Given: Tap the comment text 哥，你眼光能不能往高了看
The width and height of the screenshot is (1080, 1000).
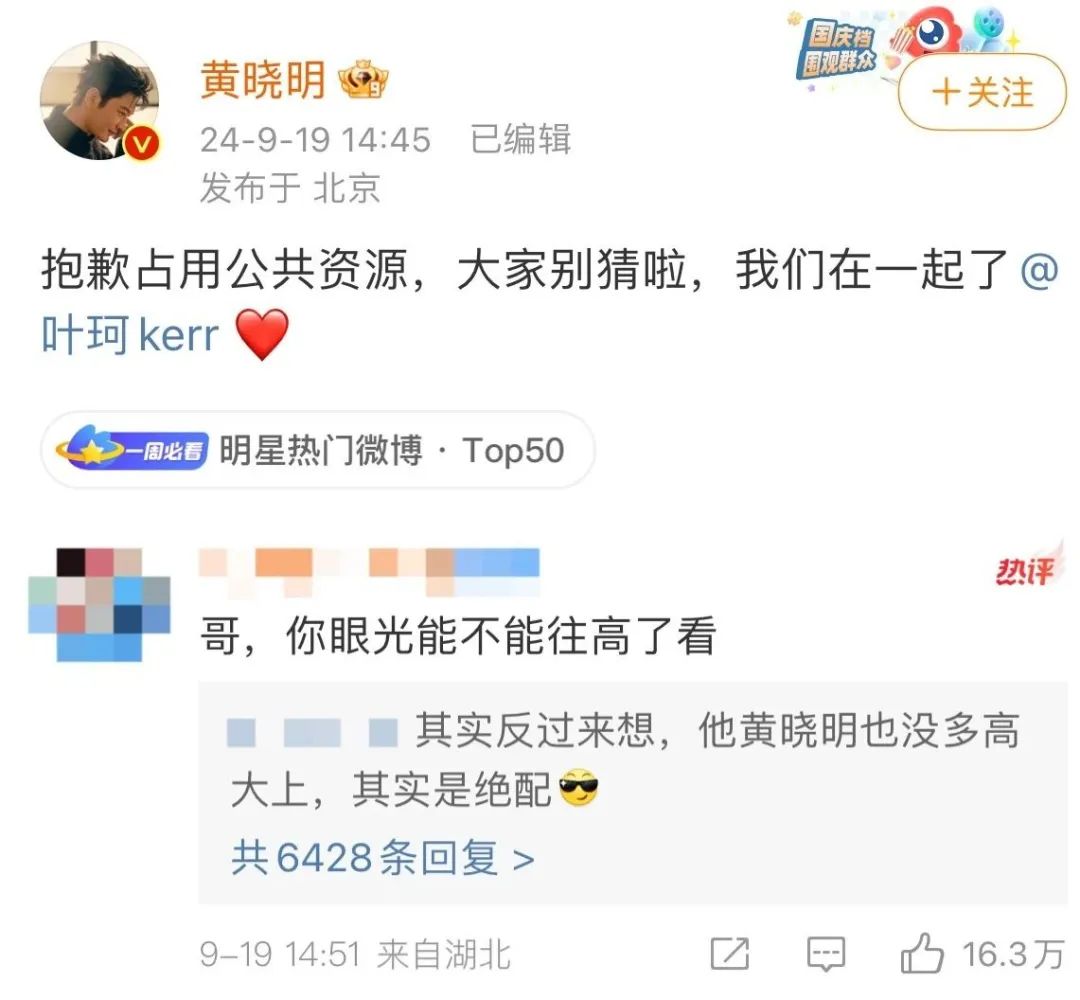Looking at the screenshot, I should pyautogui.click(x=459, y=636).
